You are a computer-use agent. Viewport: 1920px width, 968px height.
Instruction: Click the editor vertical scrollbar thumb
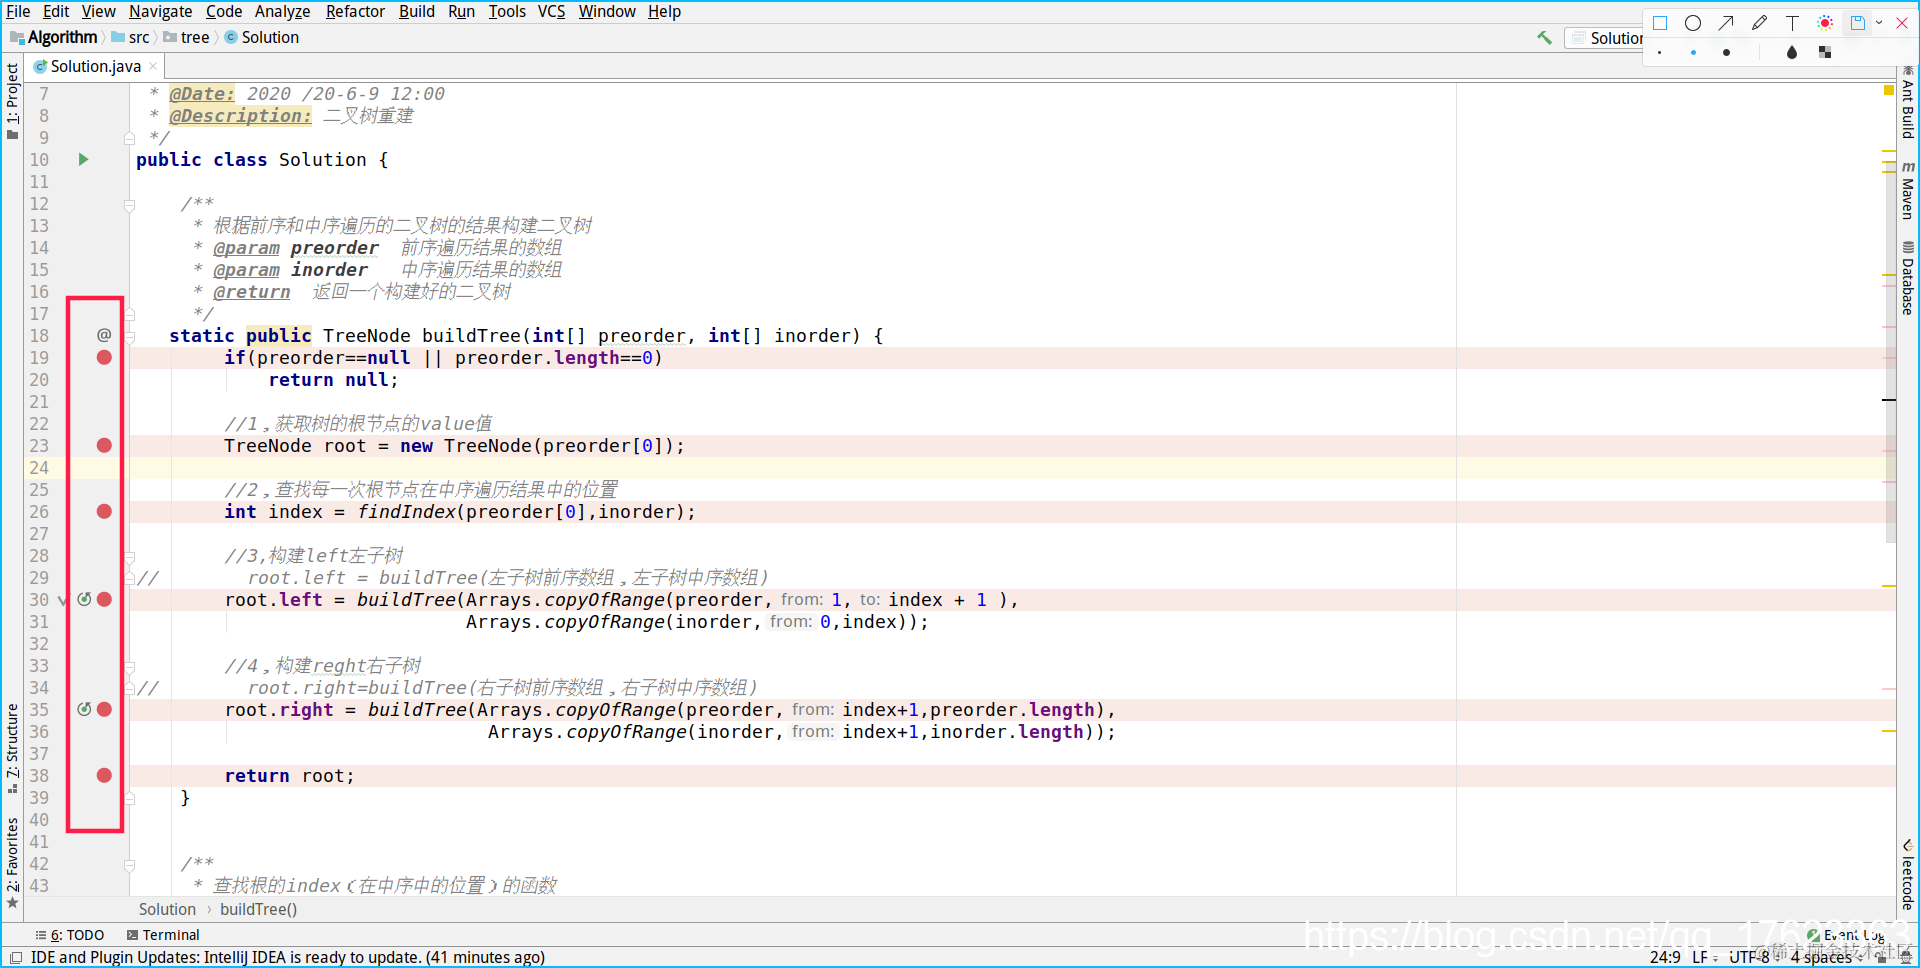[x=1890, y=350]
